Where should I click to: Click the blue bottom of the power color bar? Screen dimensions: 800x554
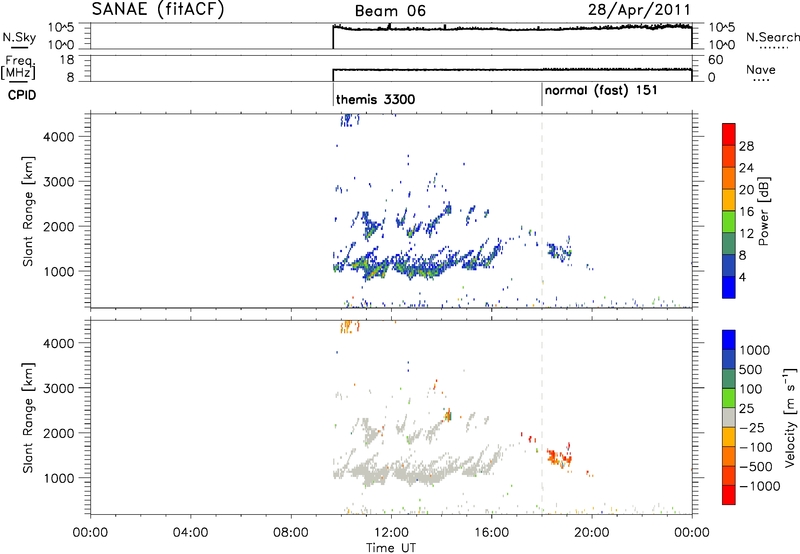tap(729, 287)
